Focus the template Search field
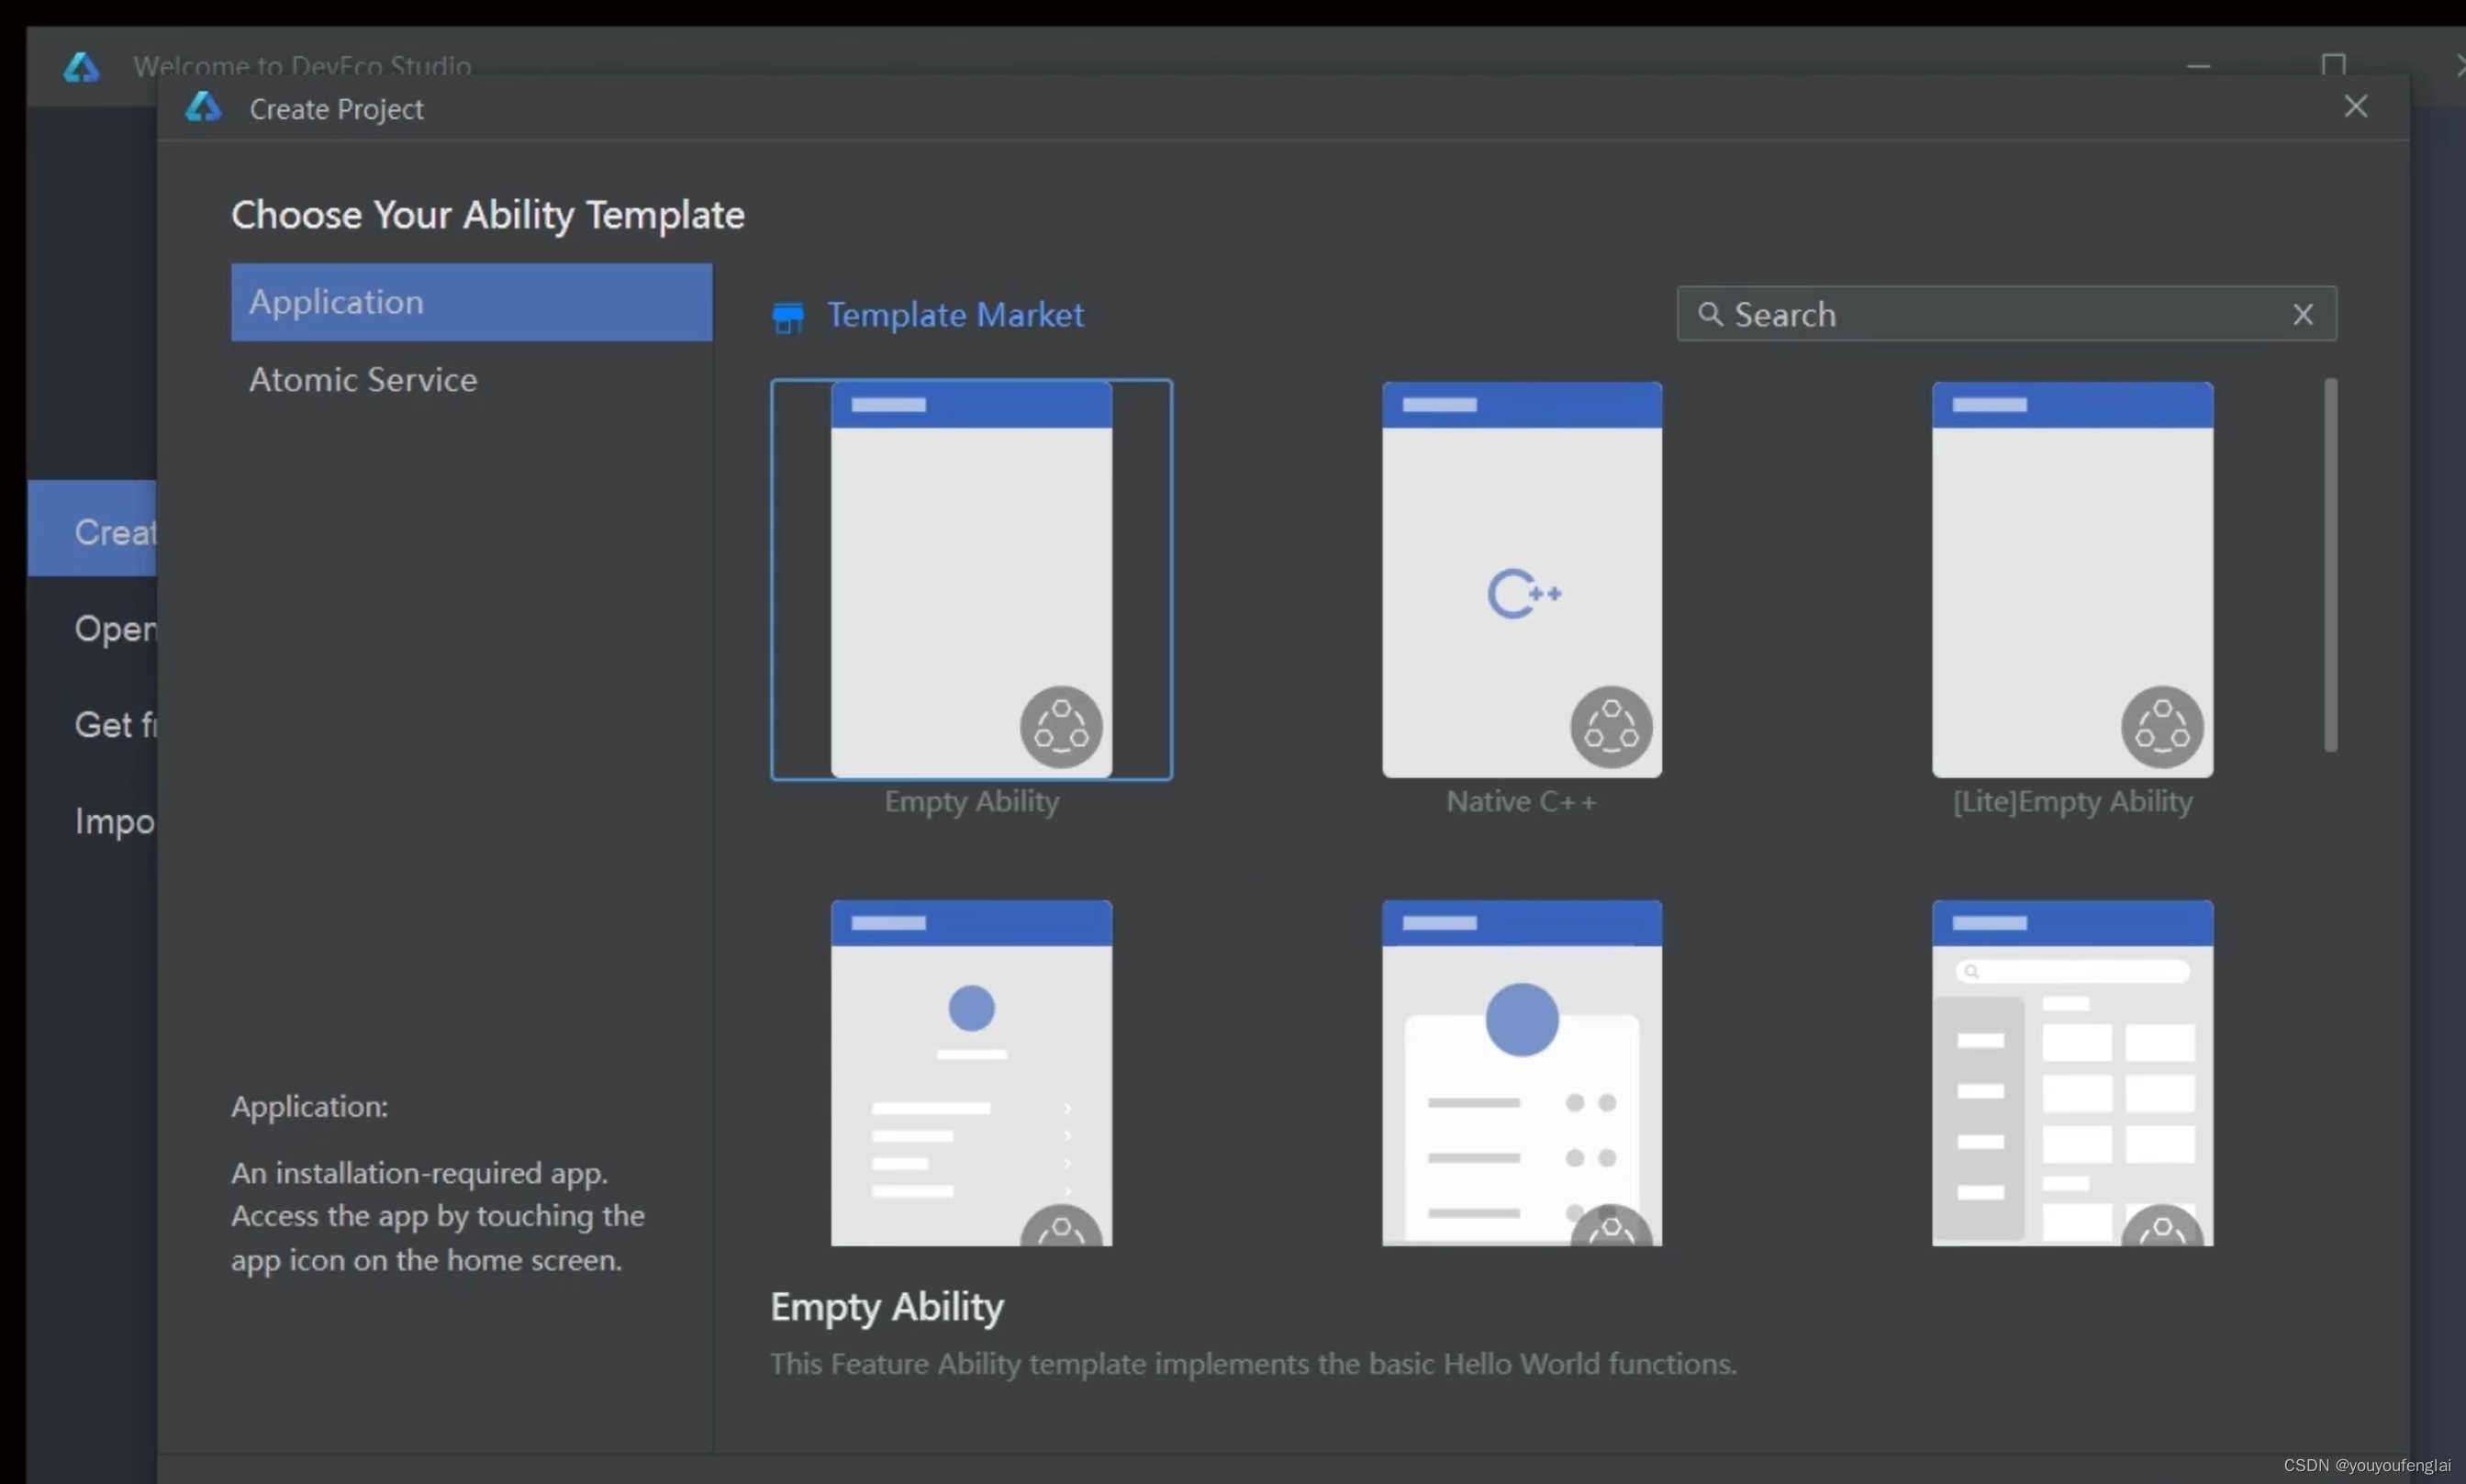Screen dimensions: 2466x1484 coord(2006,314)
